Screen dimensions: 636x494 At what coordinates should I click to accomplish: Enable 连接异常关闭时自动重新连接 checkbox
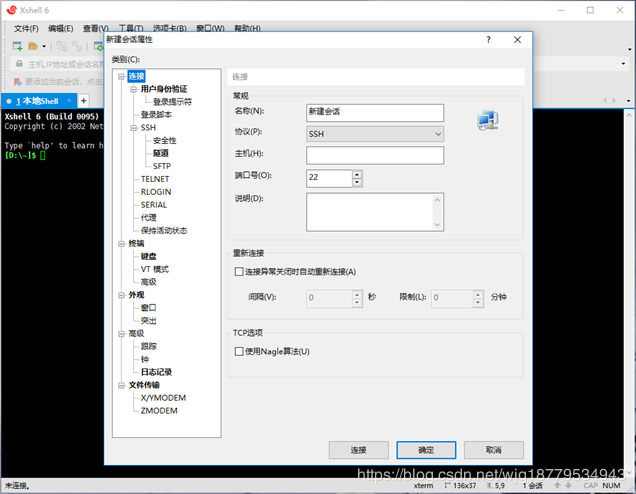239,271
